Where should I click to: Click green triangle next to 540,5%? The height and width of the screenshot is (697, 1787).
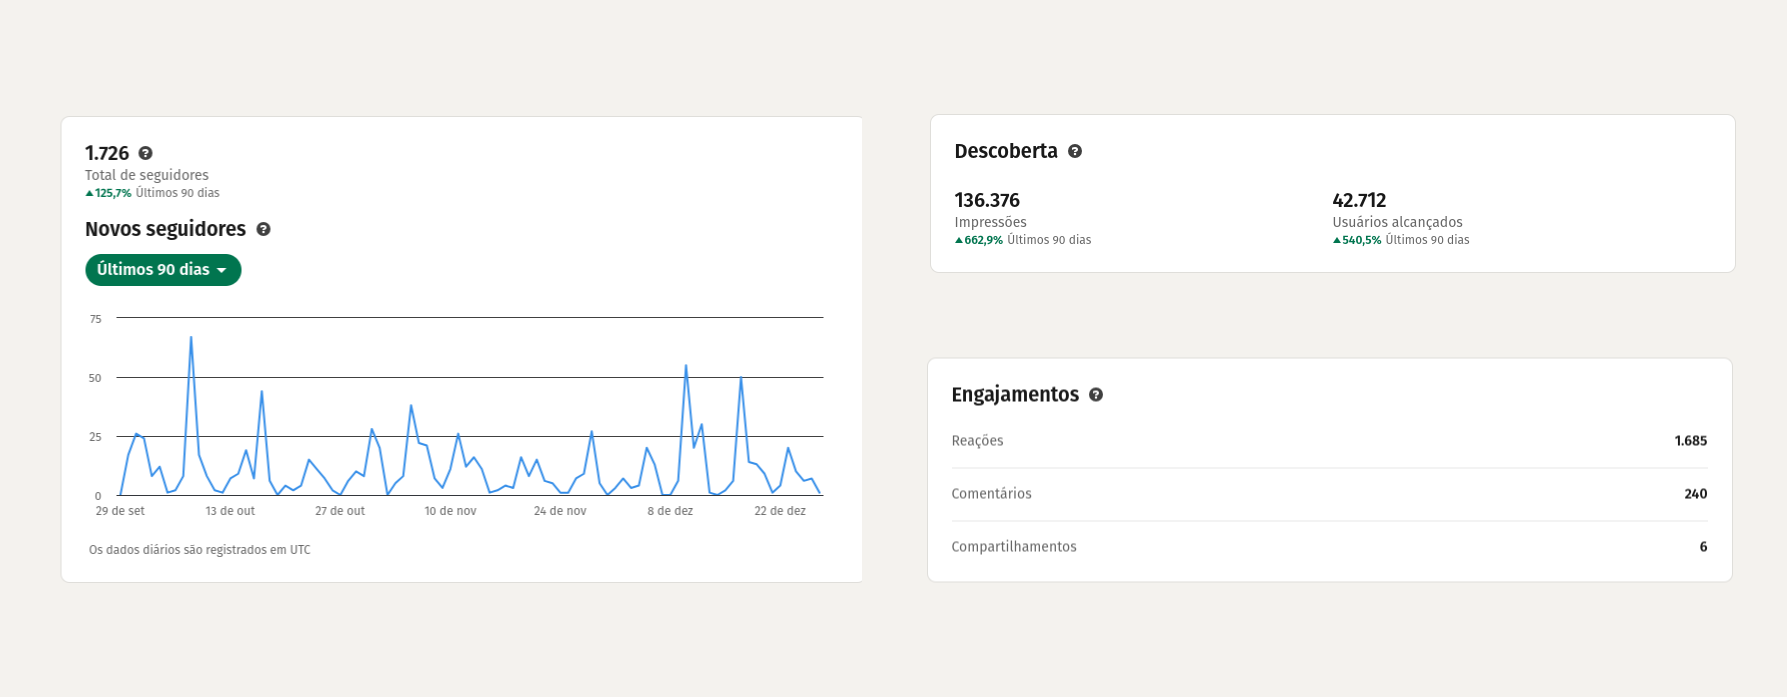point(1337,241)
